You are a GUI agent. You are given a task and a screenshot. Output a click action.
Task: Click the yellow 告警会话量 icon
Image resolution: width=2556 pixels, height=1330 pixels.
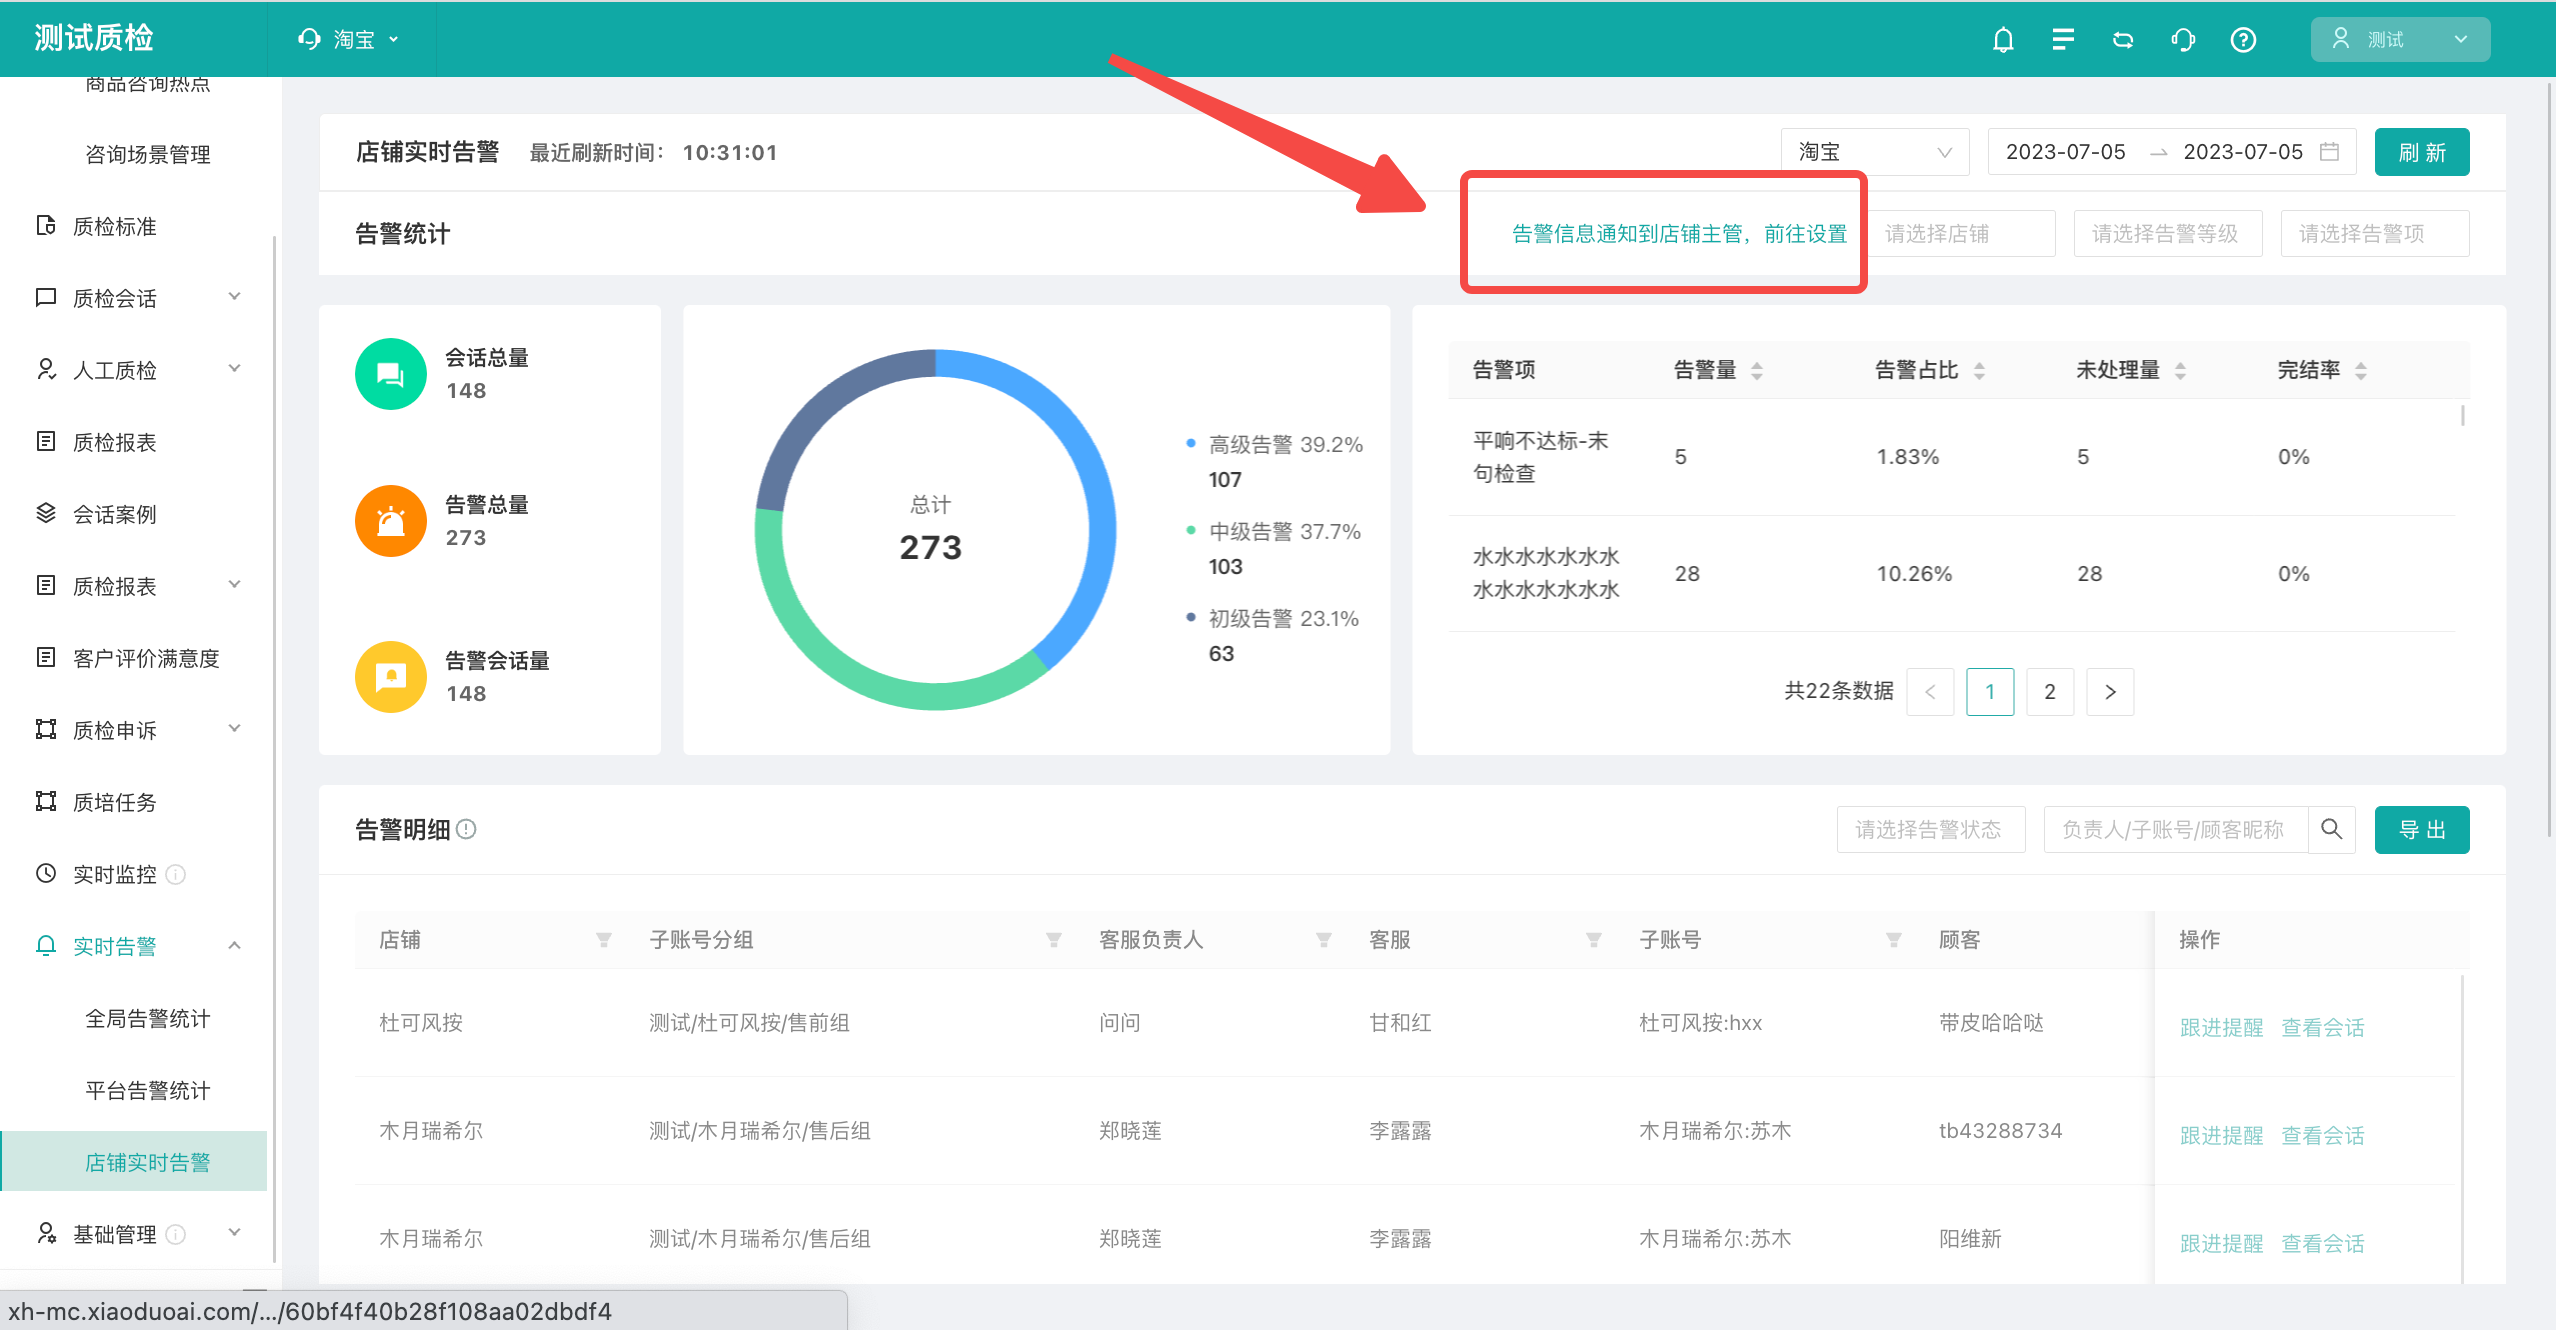391,677
